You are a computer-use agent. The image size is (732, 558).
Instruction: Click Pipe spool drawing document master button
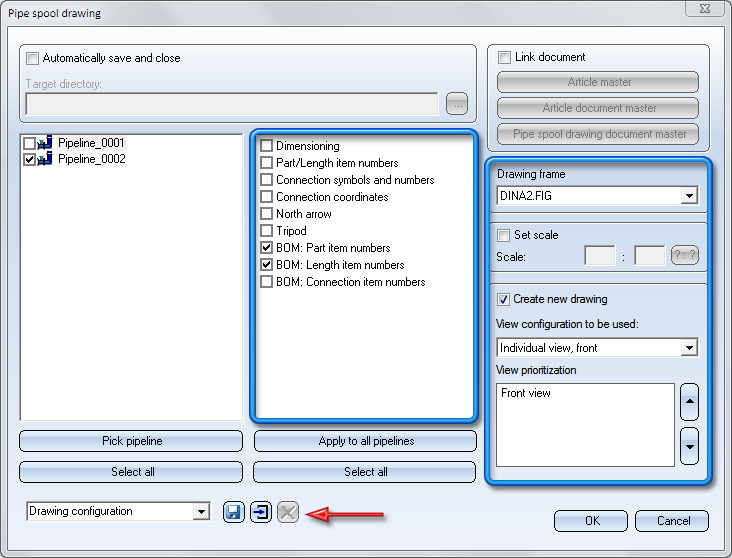click(598, 134)
